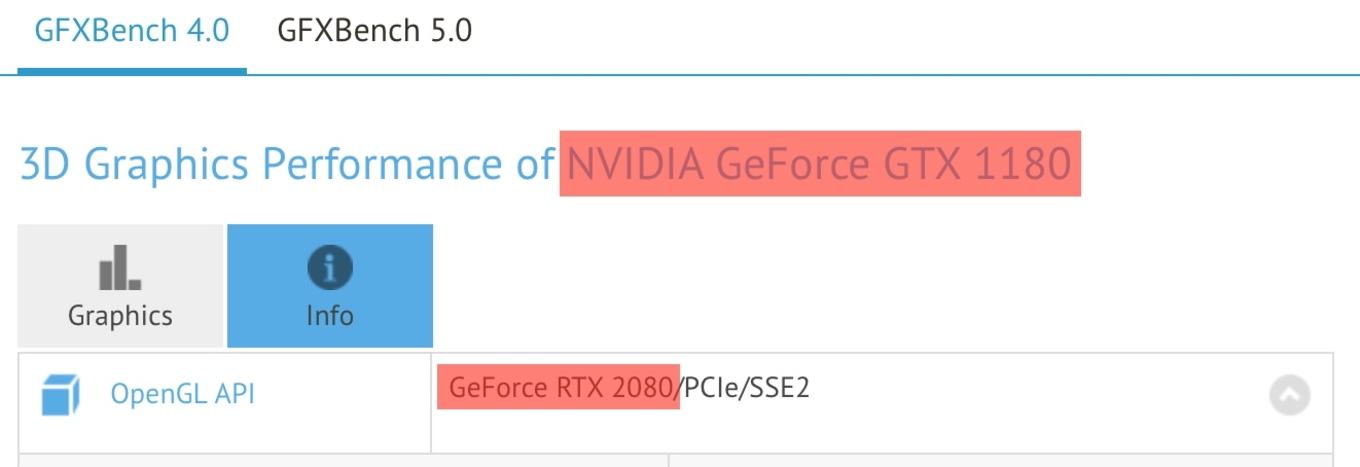Click the highlighted NVIDIA GeForce GTX 1180 title
This screenshot has width=1360, height=467.
pos(820,163)
